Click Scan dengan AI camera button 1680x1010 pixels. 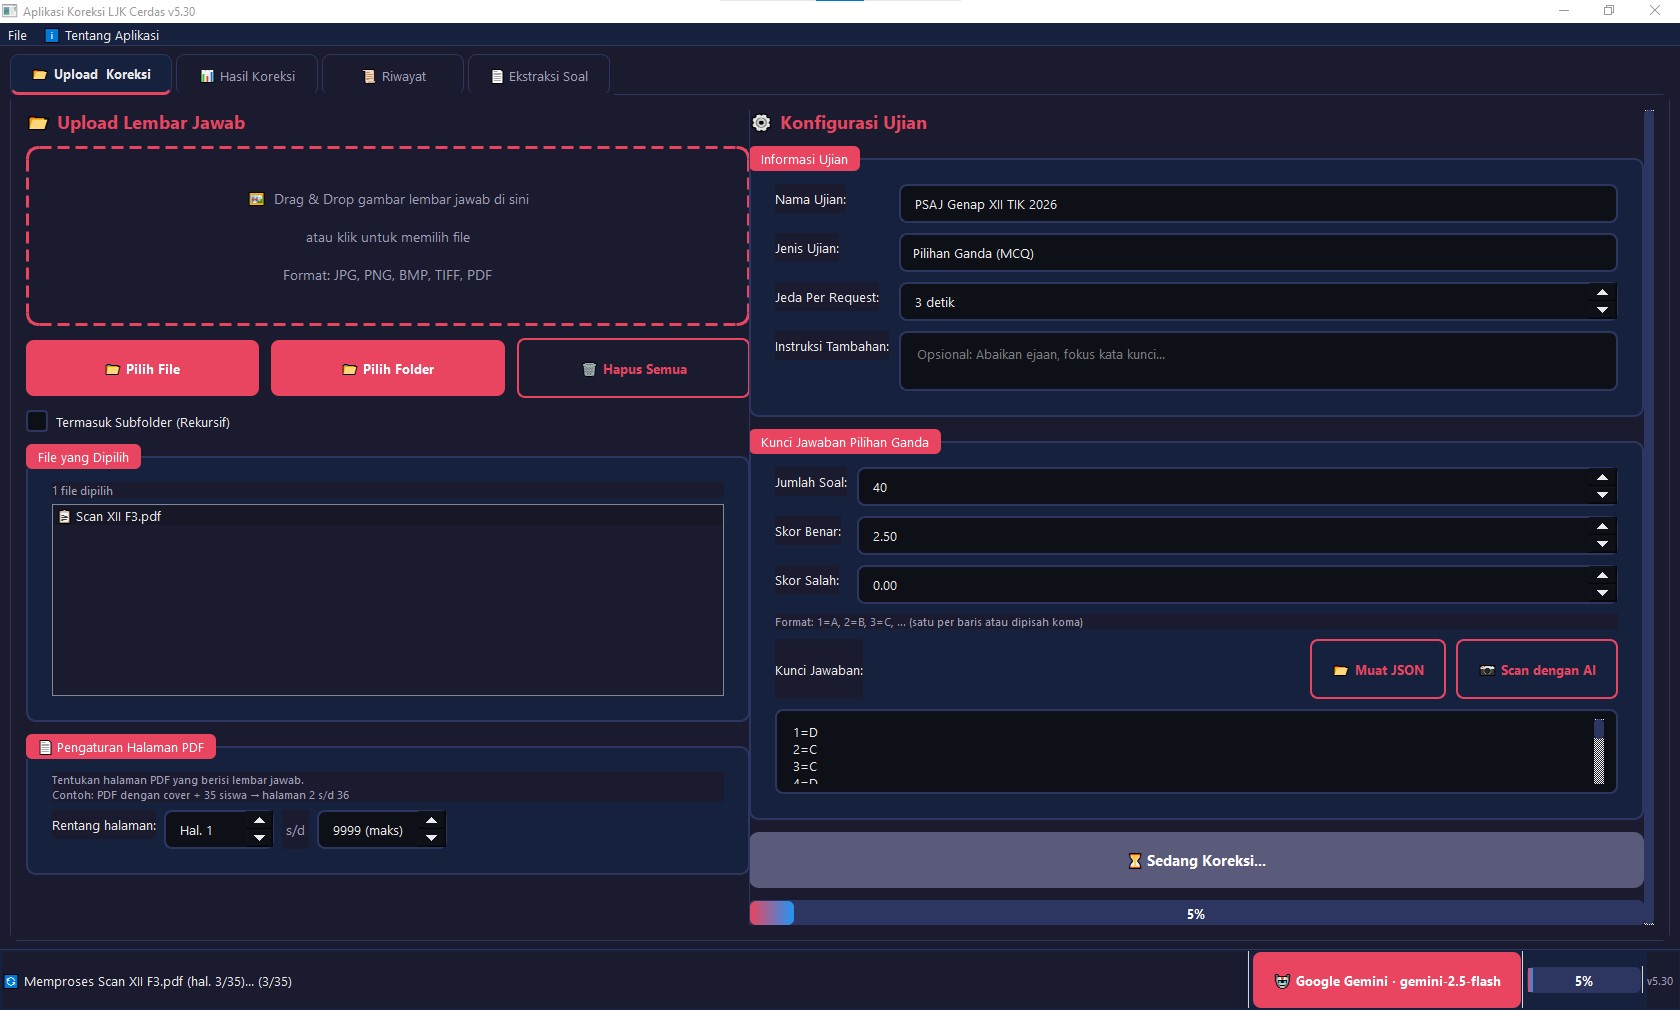tap(1536, 670)
